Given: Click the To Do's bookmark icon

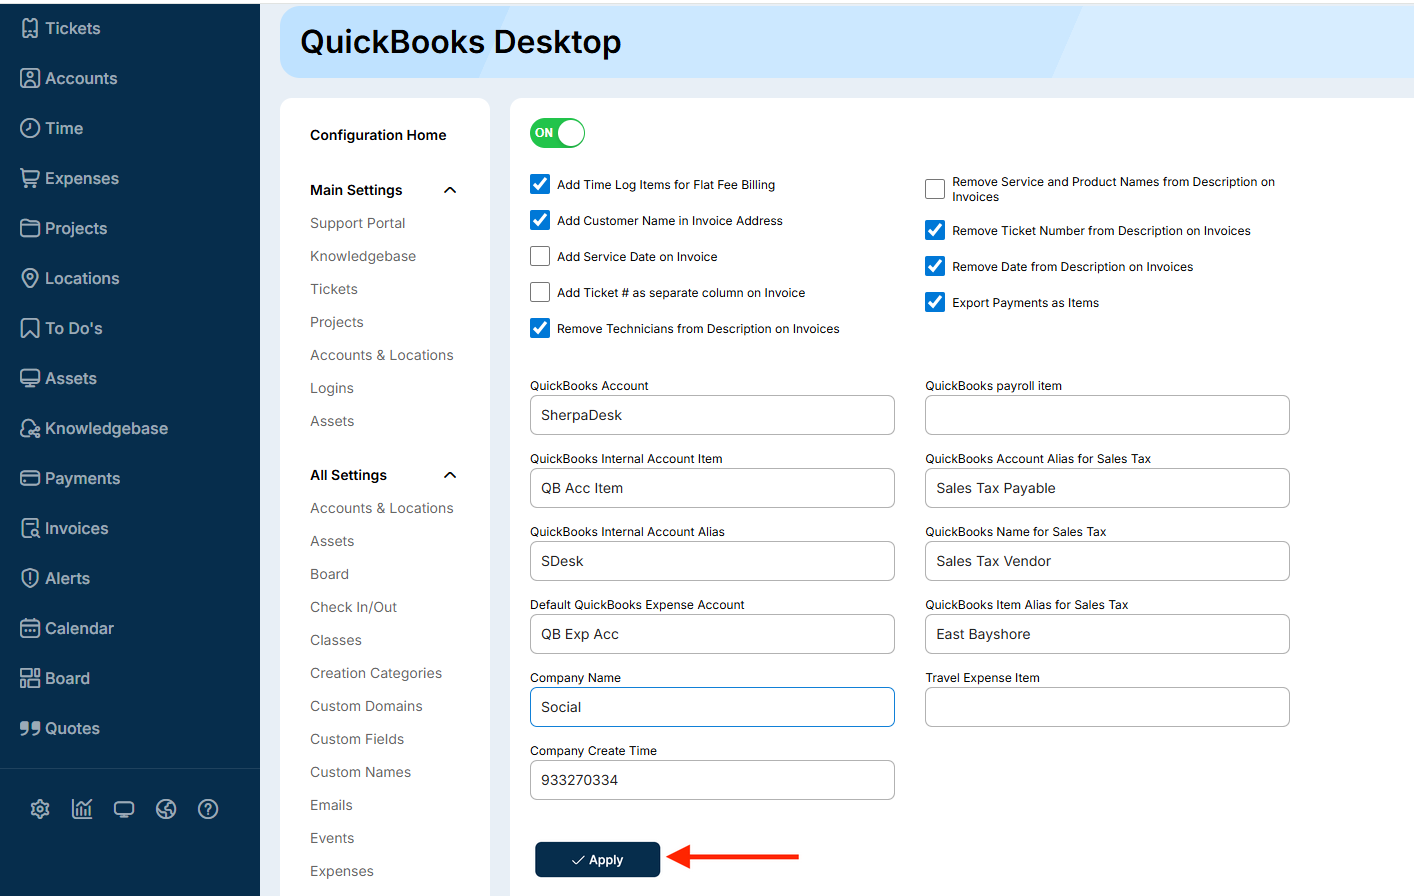Looking at the screenshot, I should pos(30,328).
